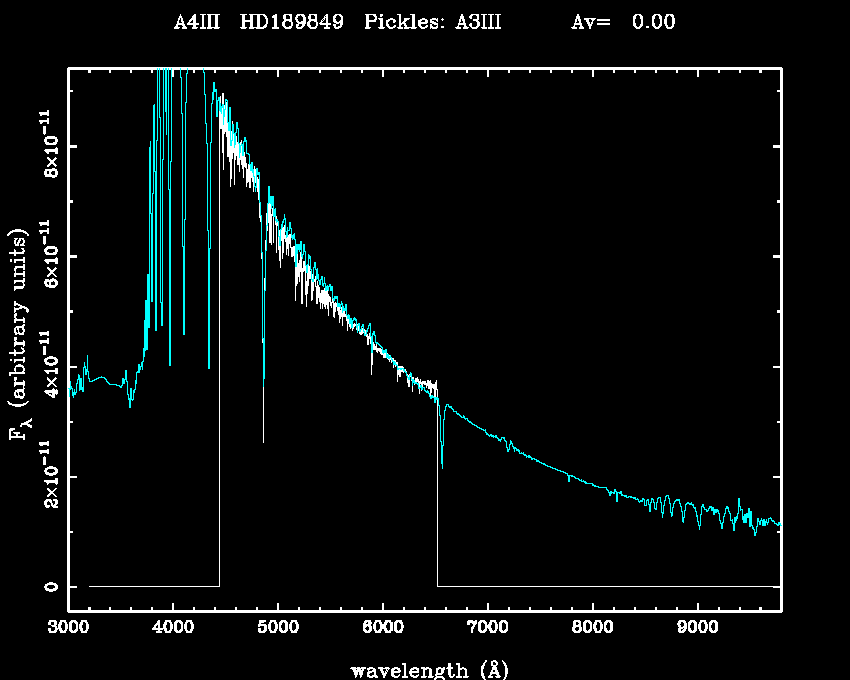Viewport: 850px width, 680px height.
Task: Click the 8000 tick label on x-axis
Action: coord(593,628)
